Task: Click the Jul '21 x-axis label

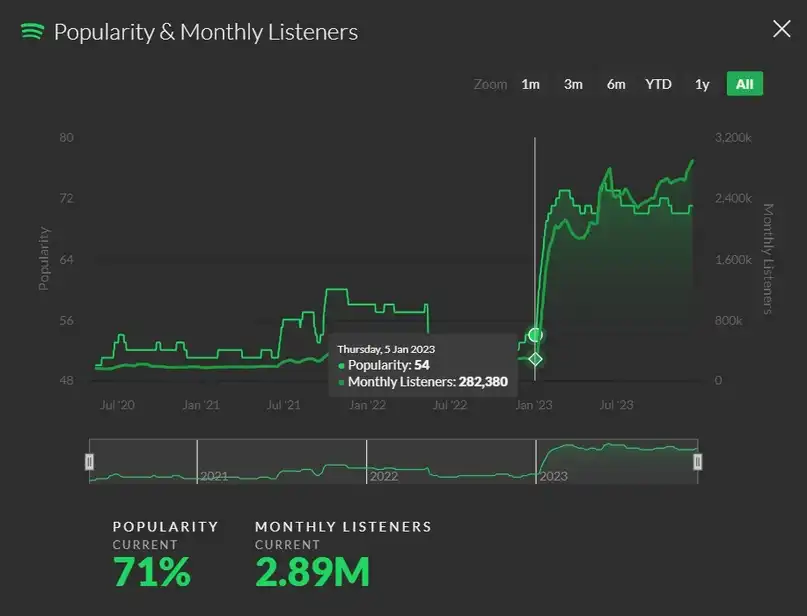Action: [x=284, y=405]
